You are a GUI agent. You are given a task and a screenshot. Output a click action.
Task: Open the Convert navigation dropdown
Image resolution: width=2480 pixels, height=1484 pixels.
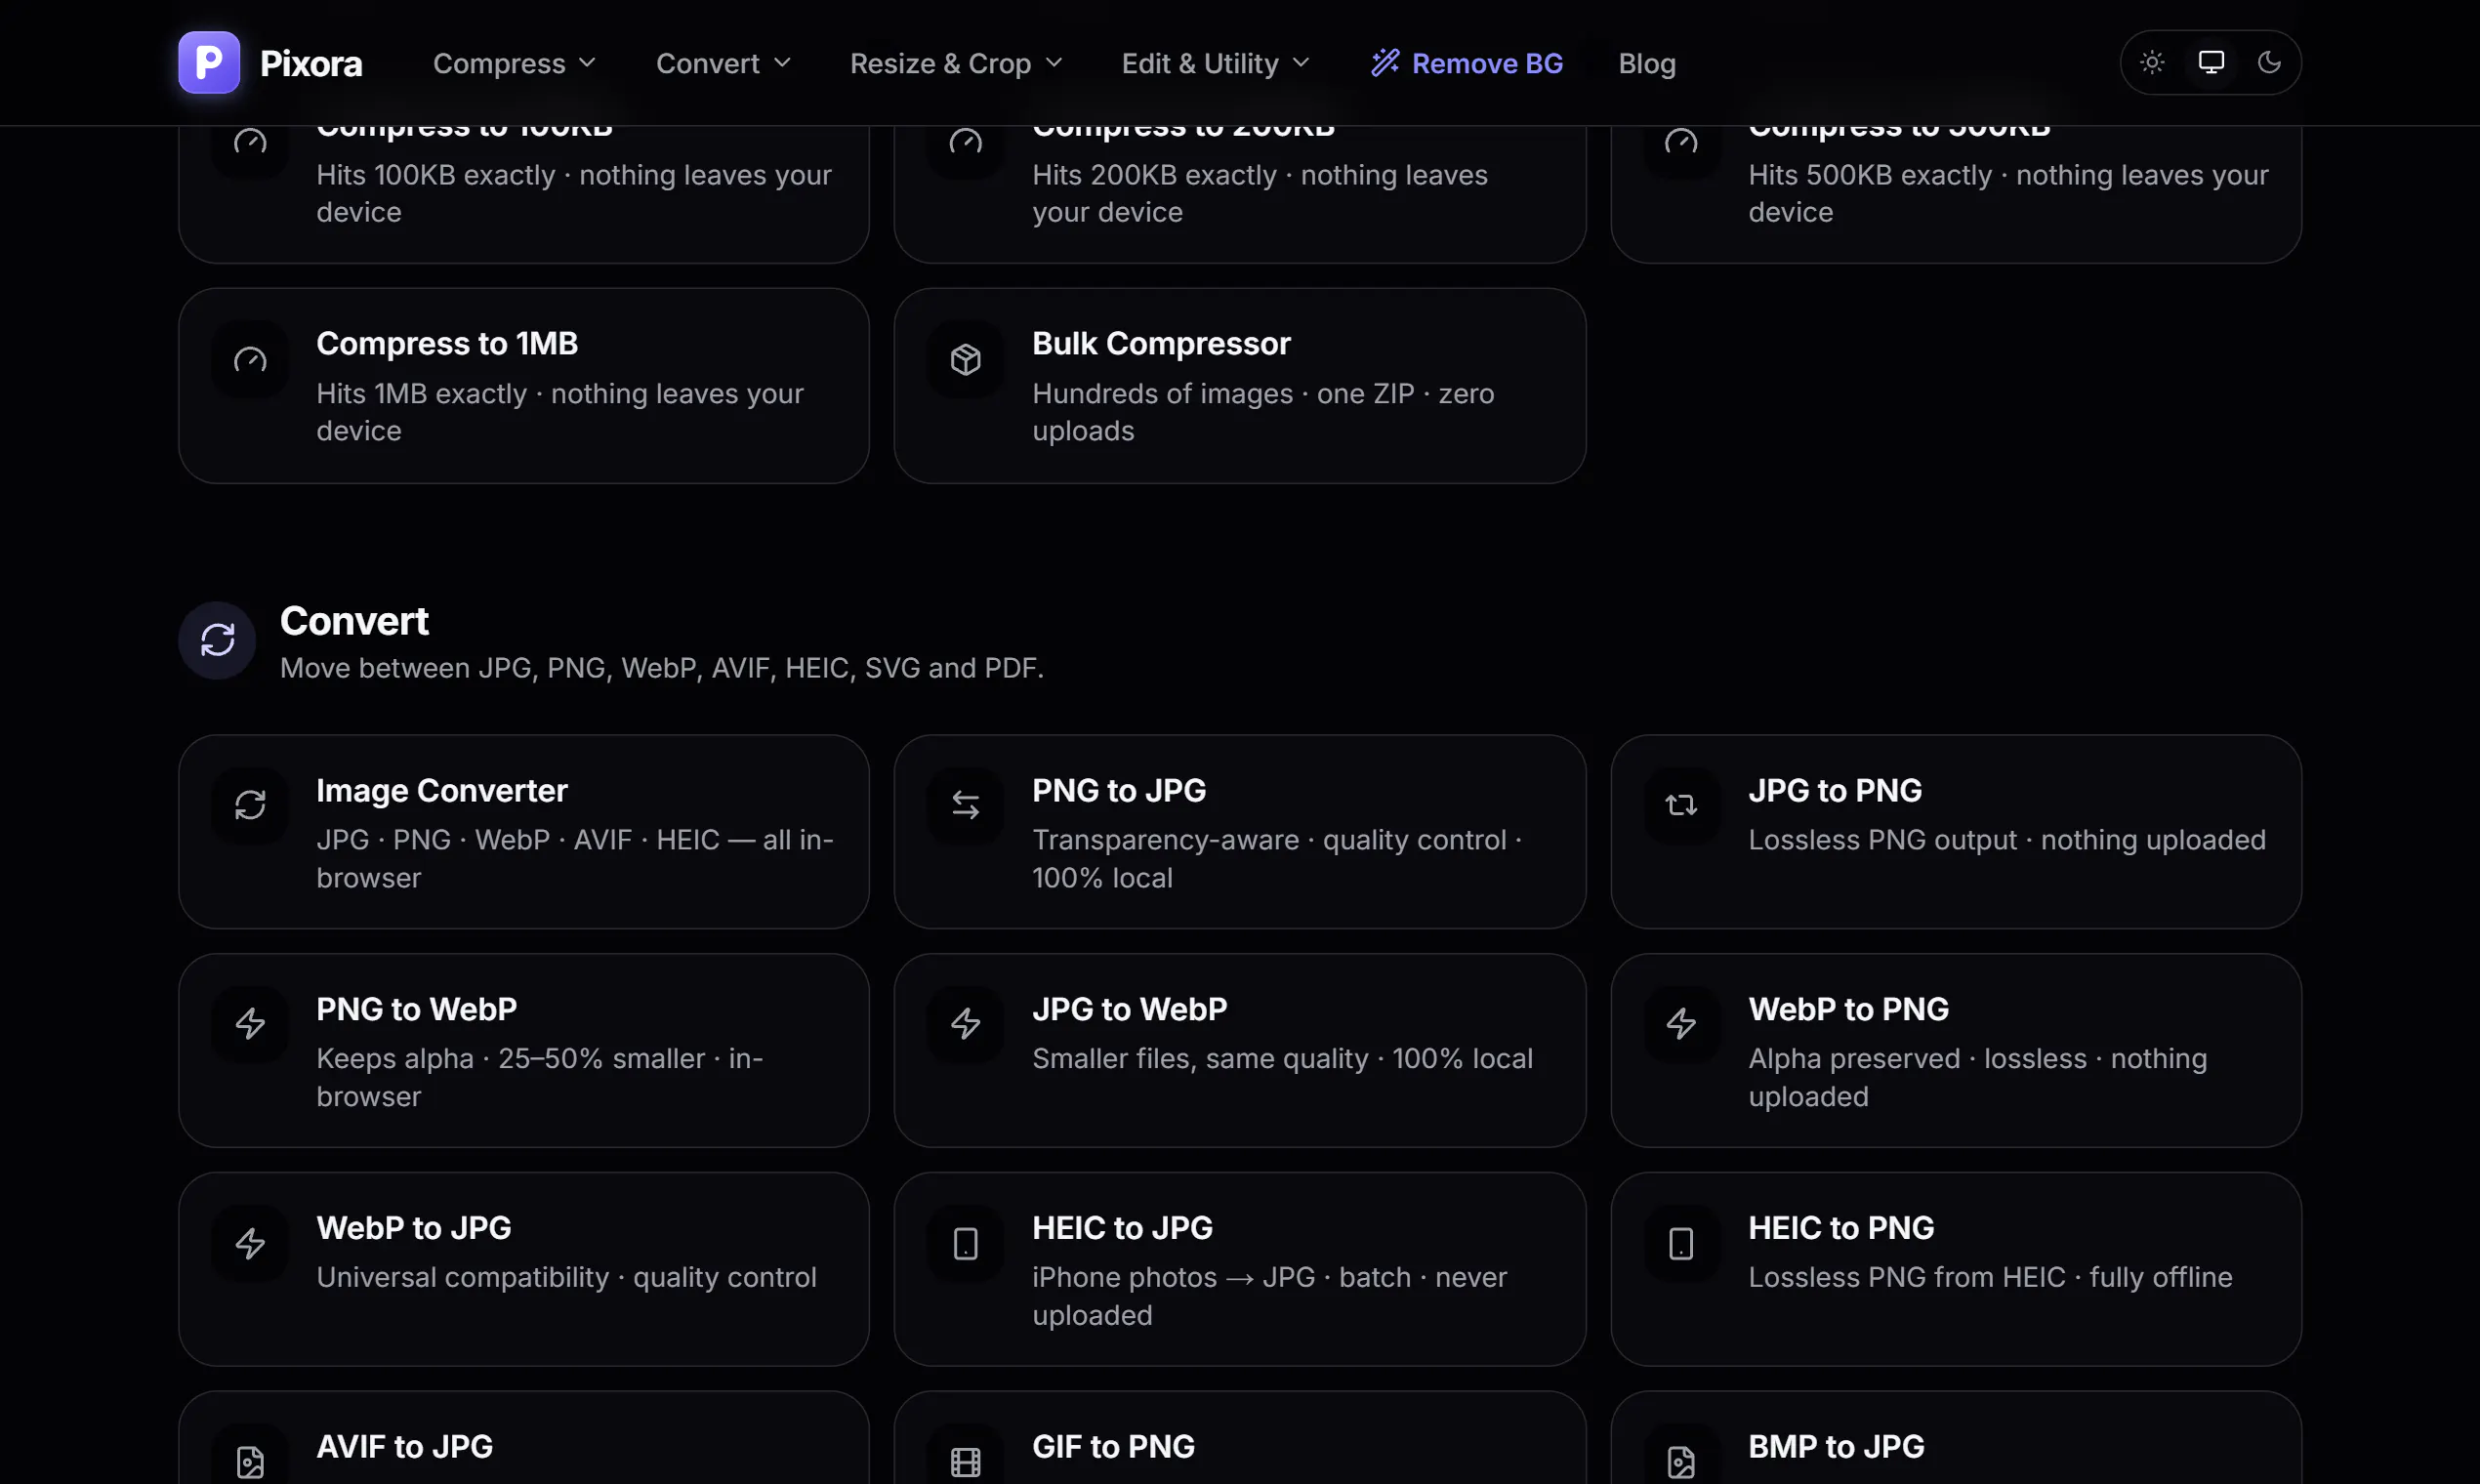click(x=723, y=63)
